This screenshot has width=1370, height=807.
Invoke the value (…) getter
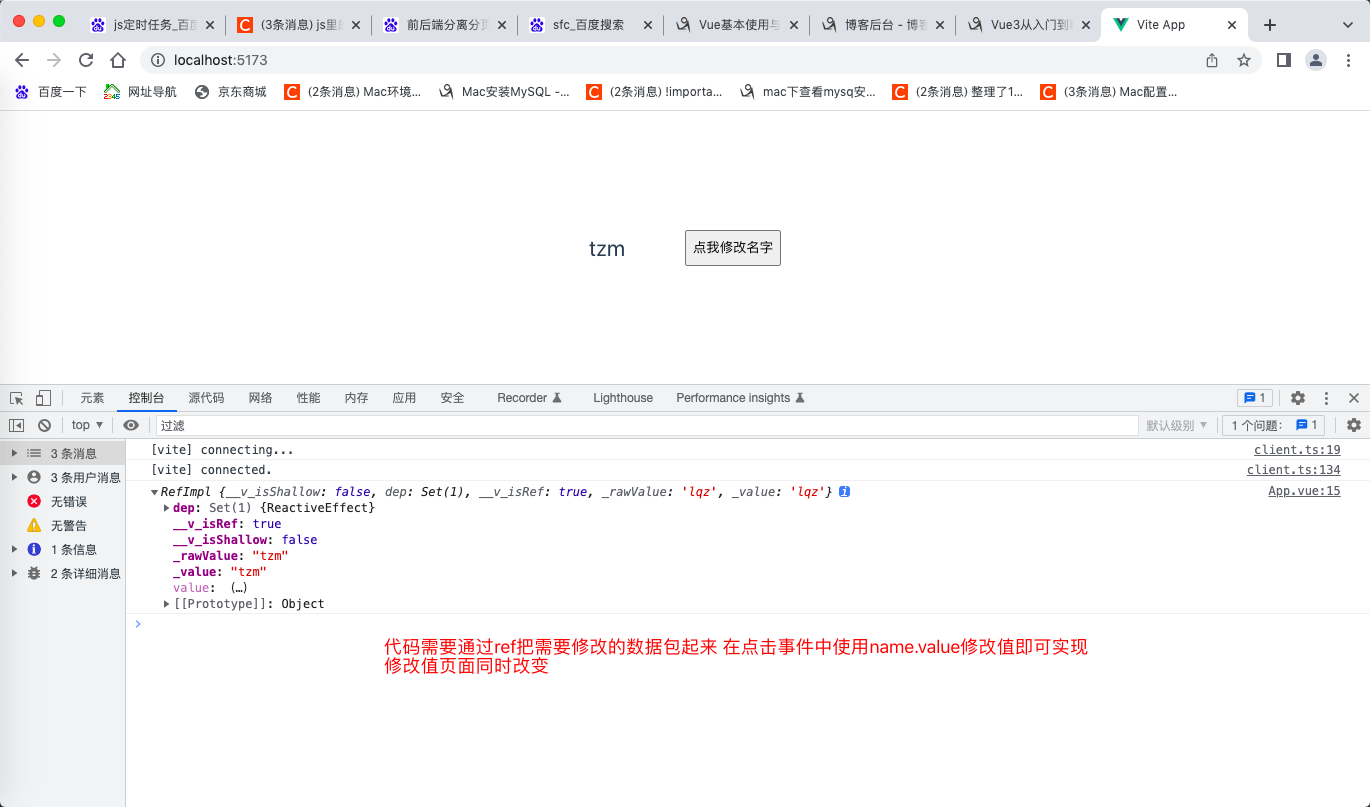238,588
